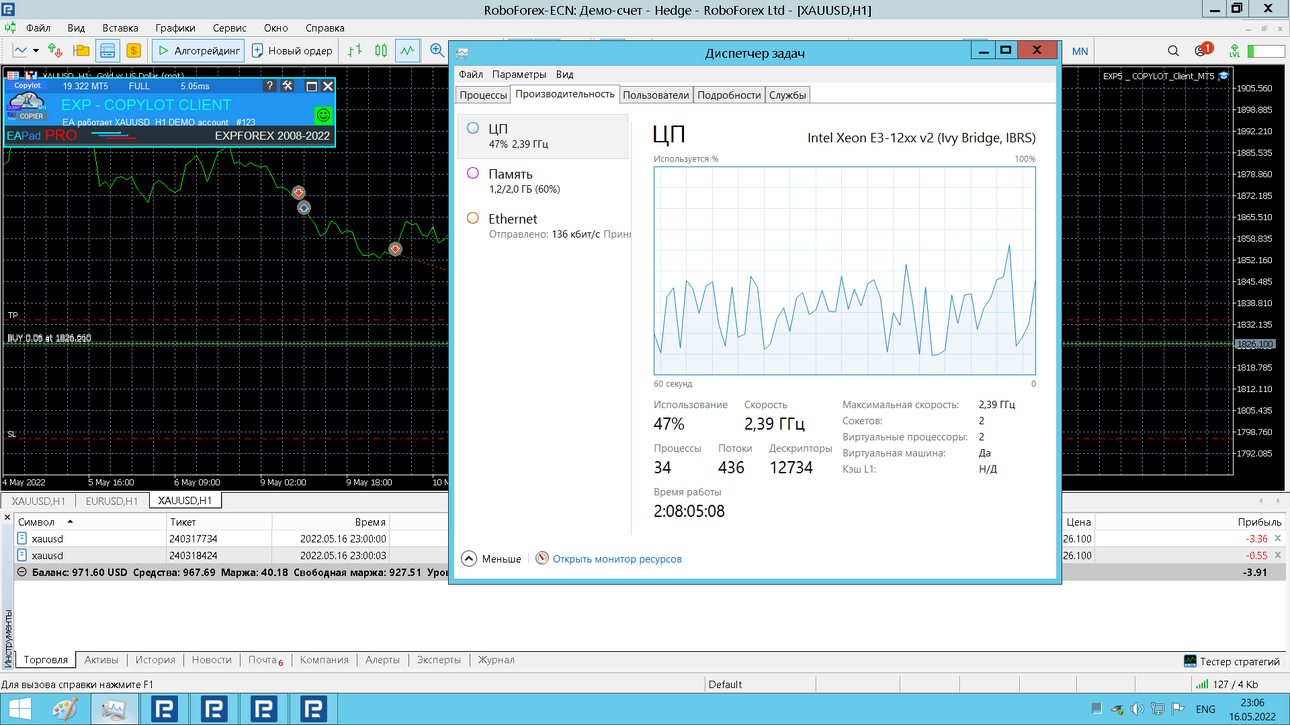Screen dimensions: 1290x725
Task: Select Память performance item
Action: [542, 181]
